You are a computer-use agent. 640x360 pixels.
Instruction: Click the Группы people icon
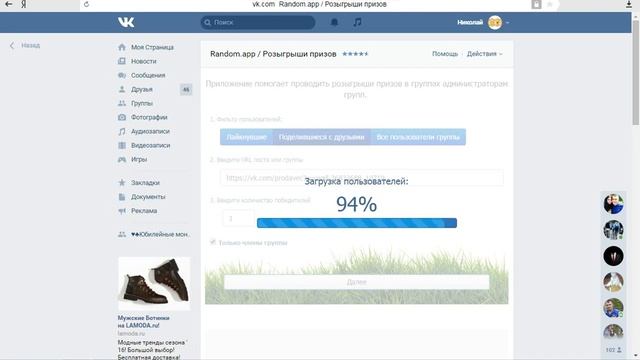[x=122, y=103]
